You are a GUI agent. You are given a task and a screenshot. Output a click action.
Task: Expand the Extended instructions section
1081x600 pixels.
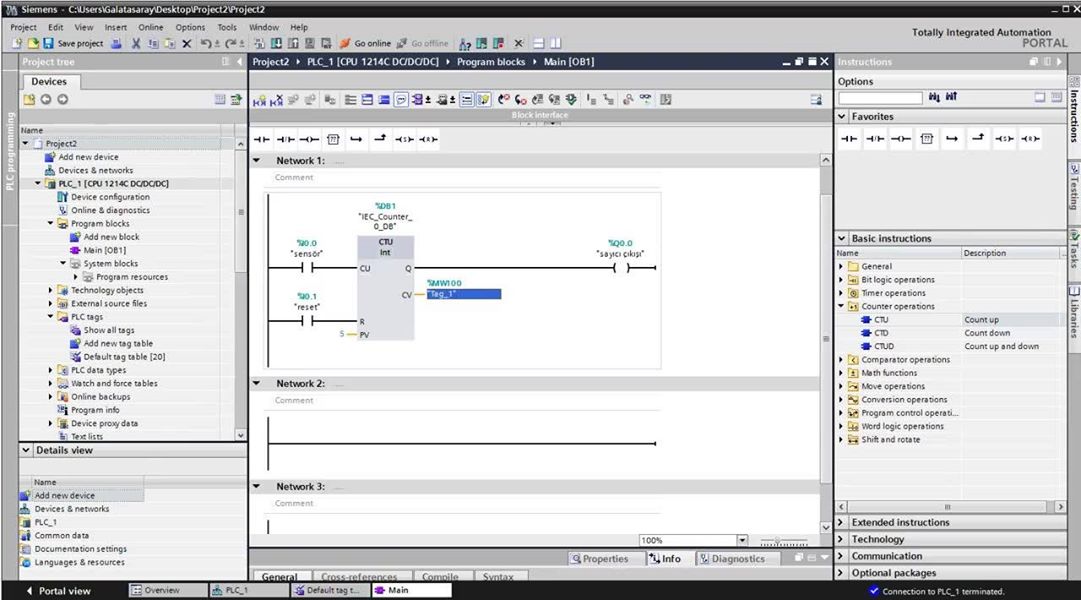pos(841,522)
